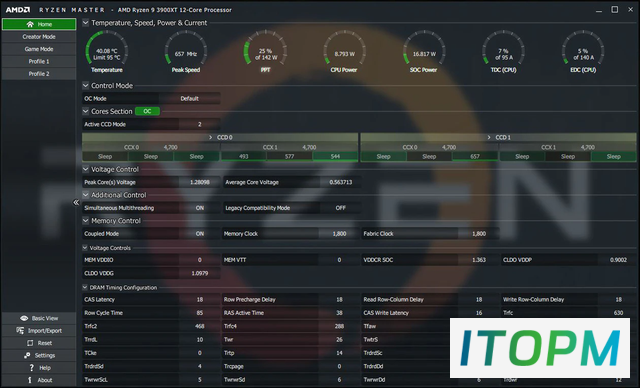
Task: Toggle Simultaneous Multithreading ON value
Action: click(200, 208)
